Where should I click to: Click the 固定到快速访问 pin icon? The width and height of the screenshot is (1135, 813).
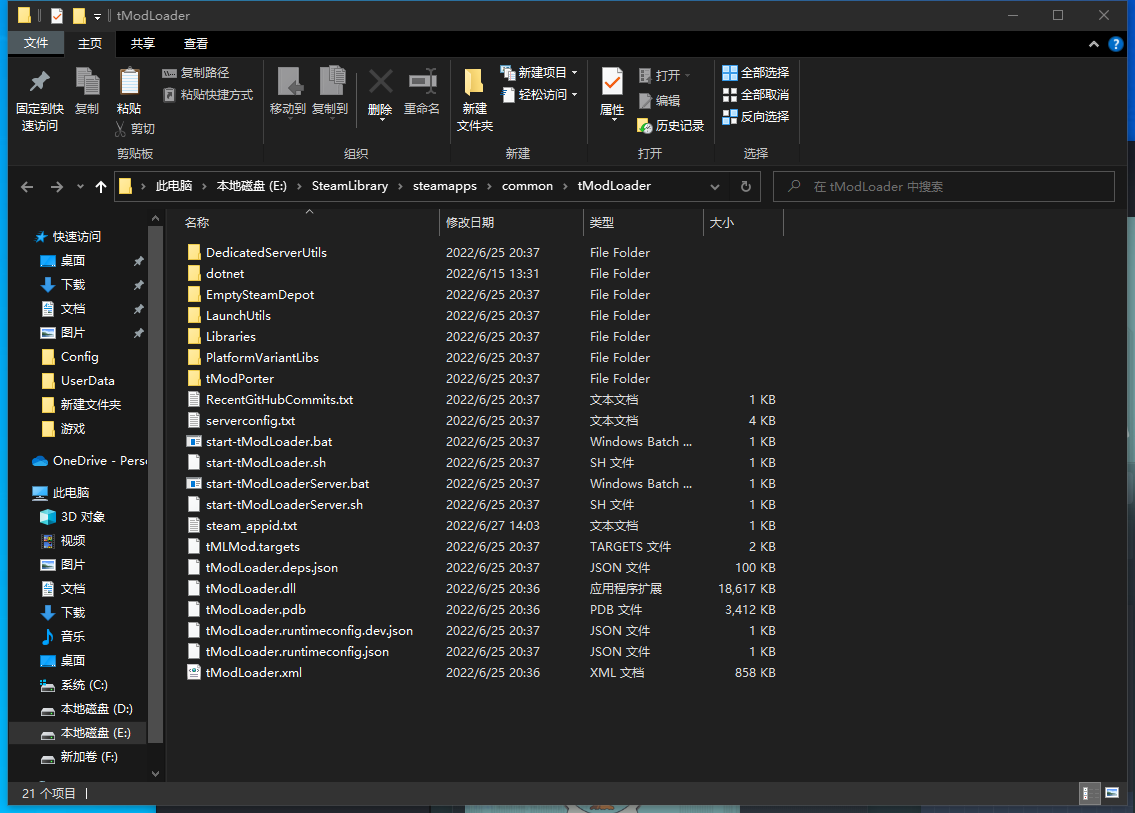(x=39, y=82)
